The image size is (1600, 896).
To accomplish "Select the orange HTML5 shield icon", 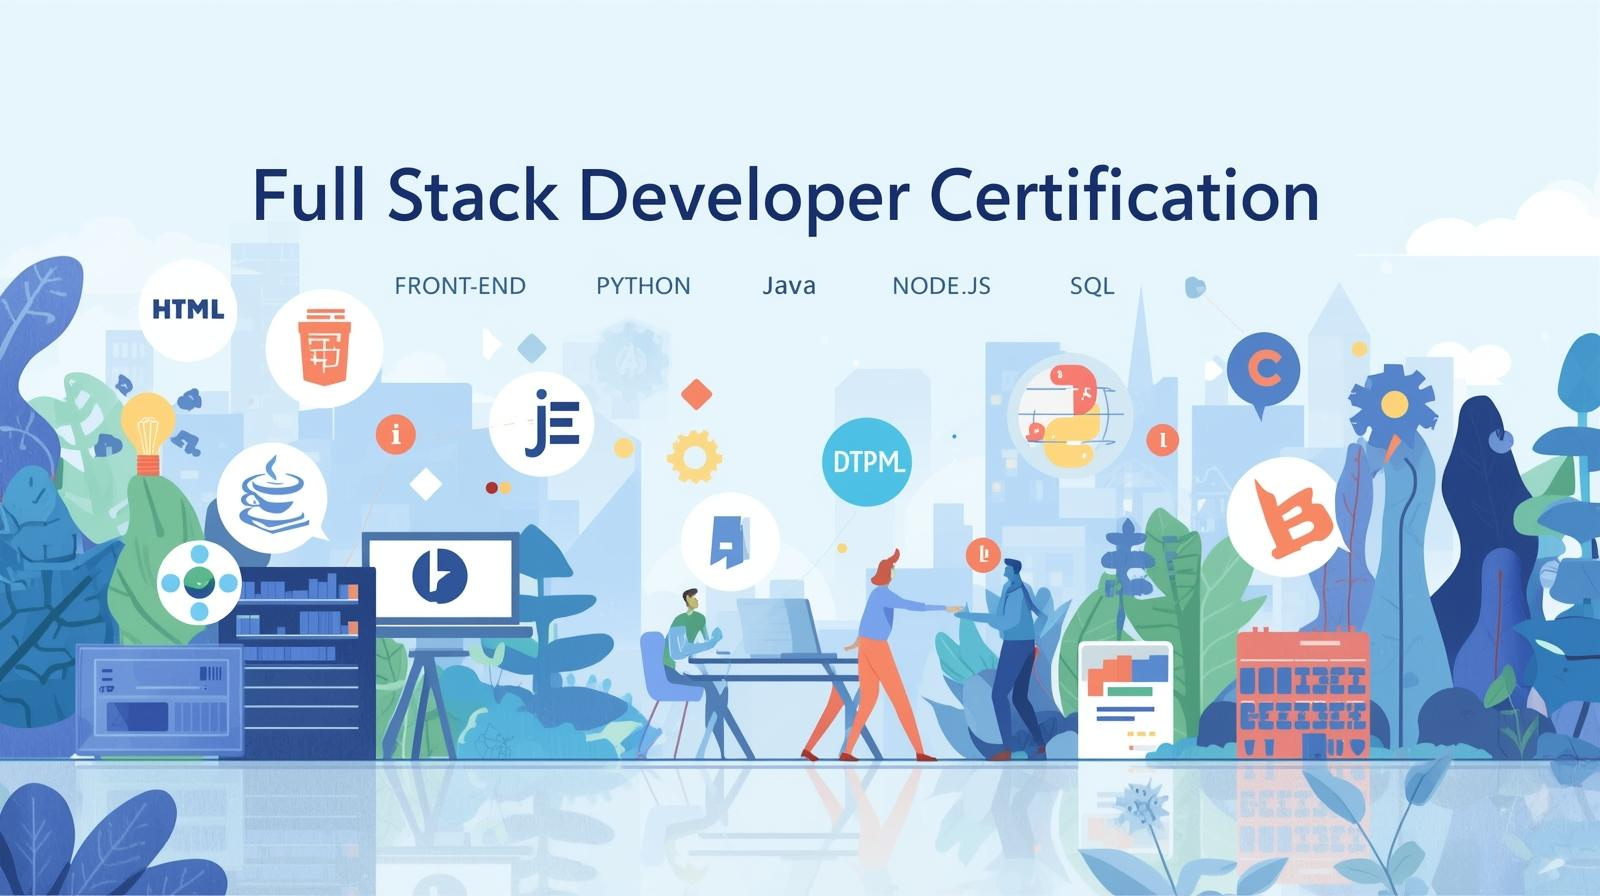I will [x=324, y=347].
